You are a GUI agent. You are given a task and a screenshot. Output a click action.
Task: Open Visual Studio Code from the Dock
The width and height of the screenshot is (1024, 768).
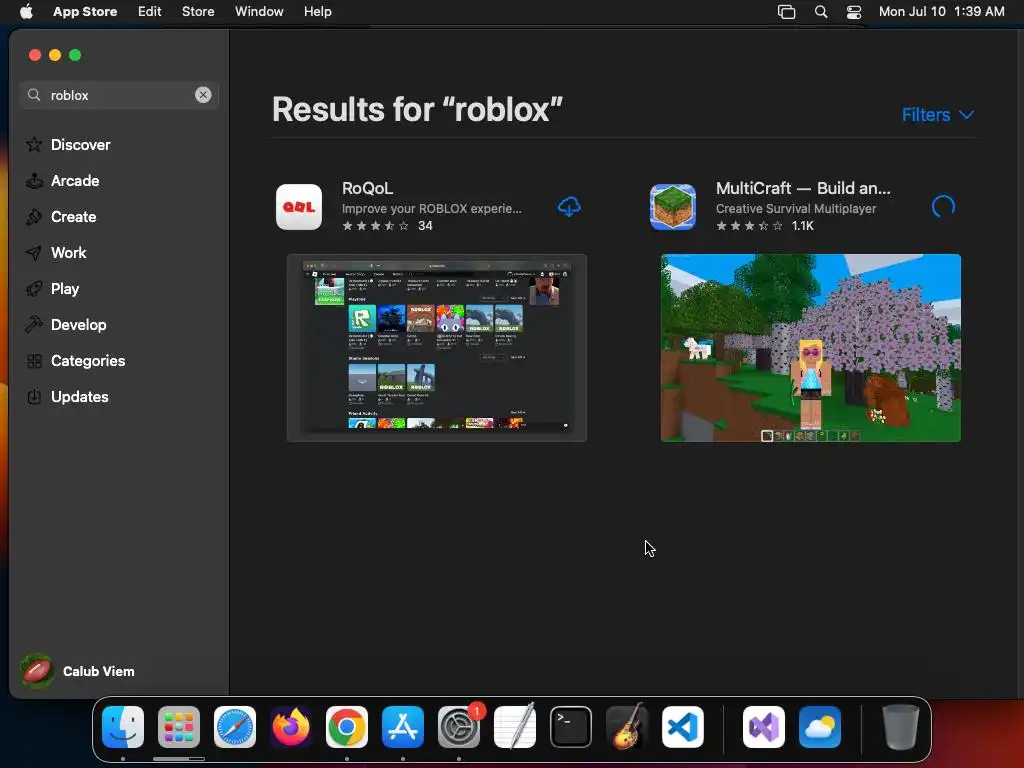683,727
